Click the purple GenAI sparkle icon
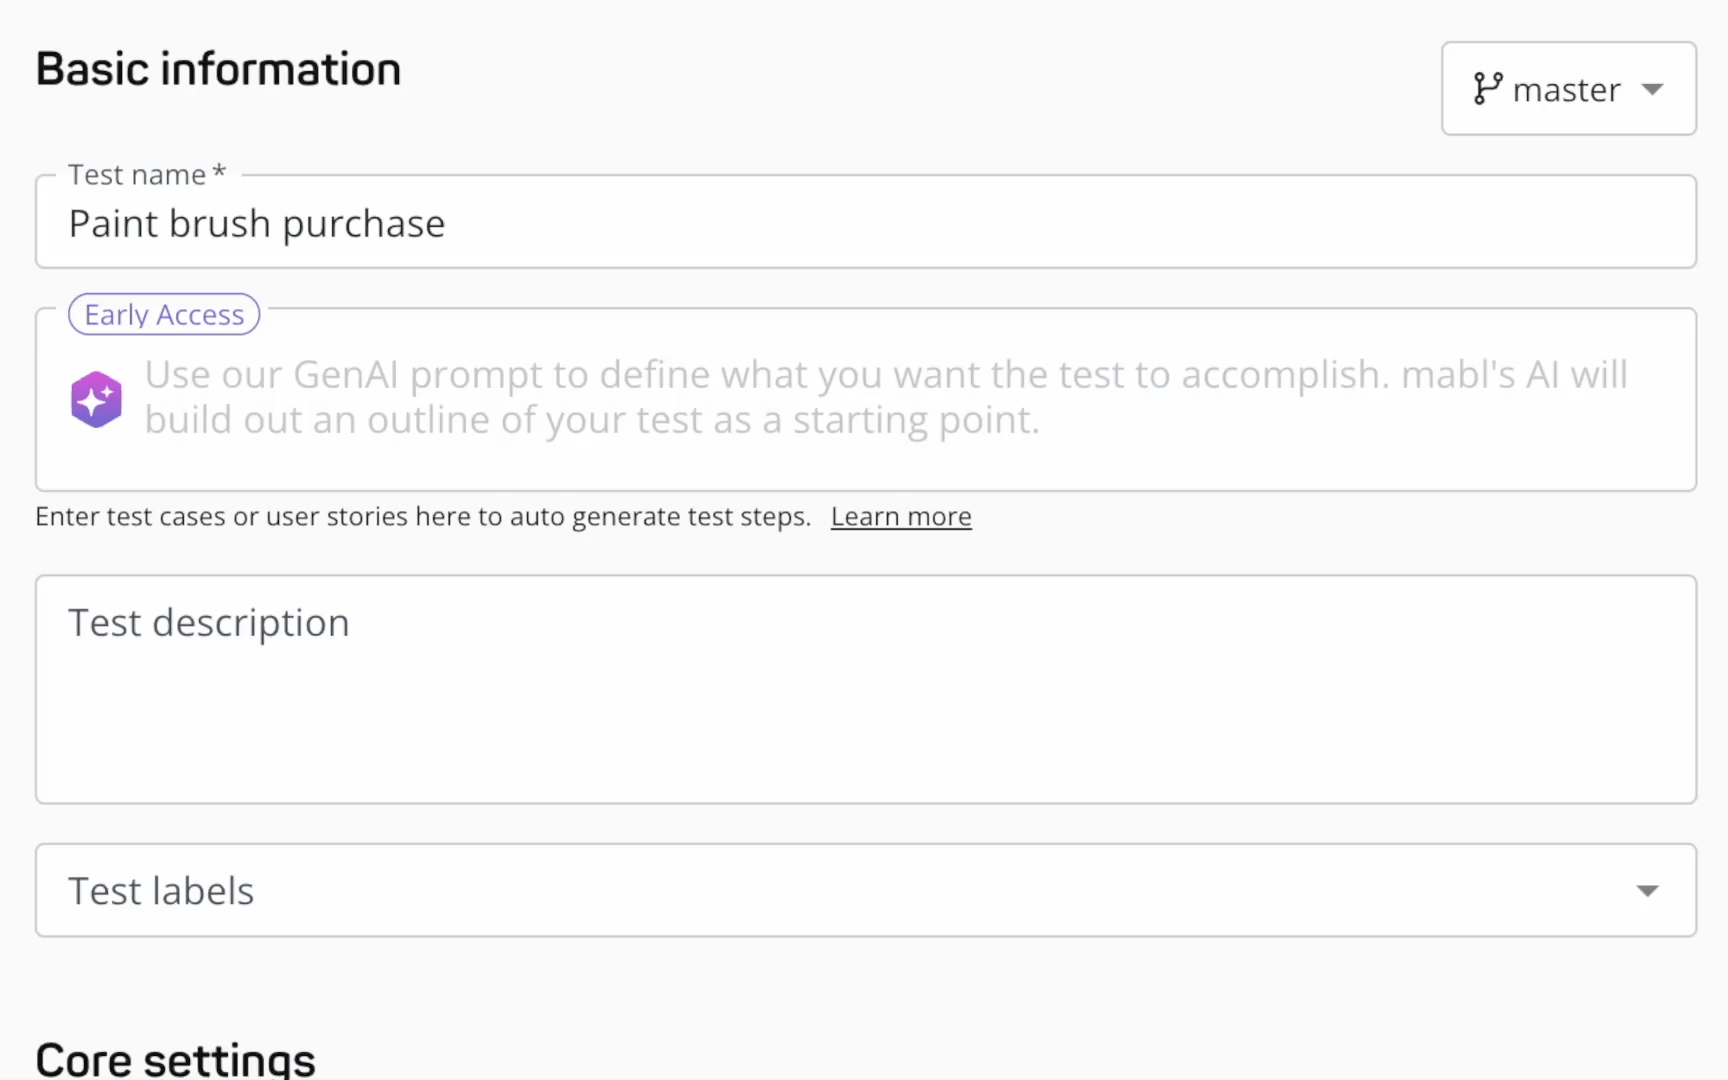This screenshot has width=1728, height=1080. coord(96,398)
